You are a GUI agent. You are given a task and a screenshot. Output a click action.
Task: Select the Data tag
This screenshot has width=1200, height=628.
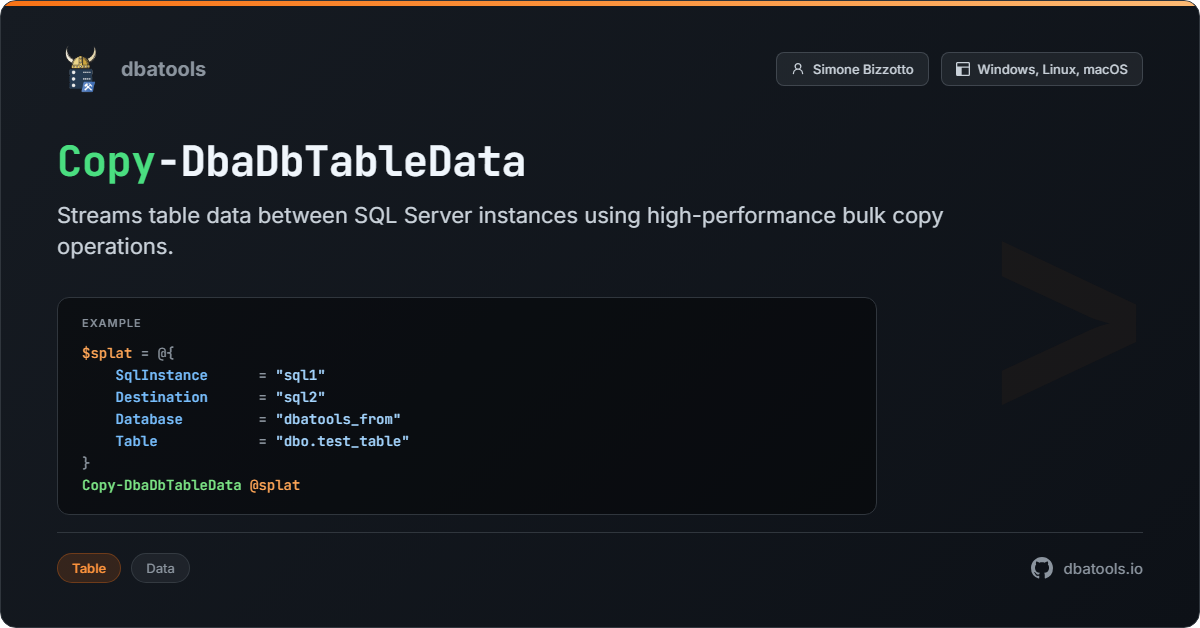[160, 568]
